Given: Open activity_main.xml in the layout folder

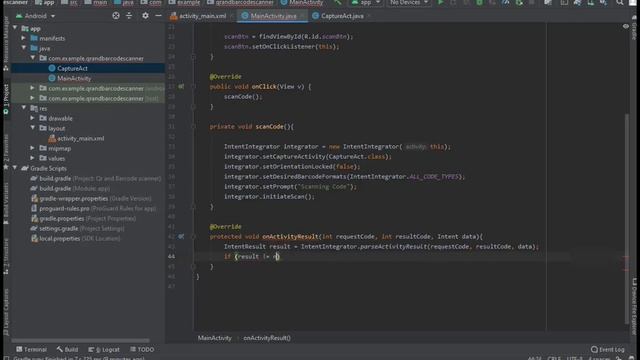Looking at the screenshot, I should pyautogui.click(x=80, y=138).
